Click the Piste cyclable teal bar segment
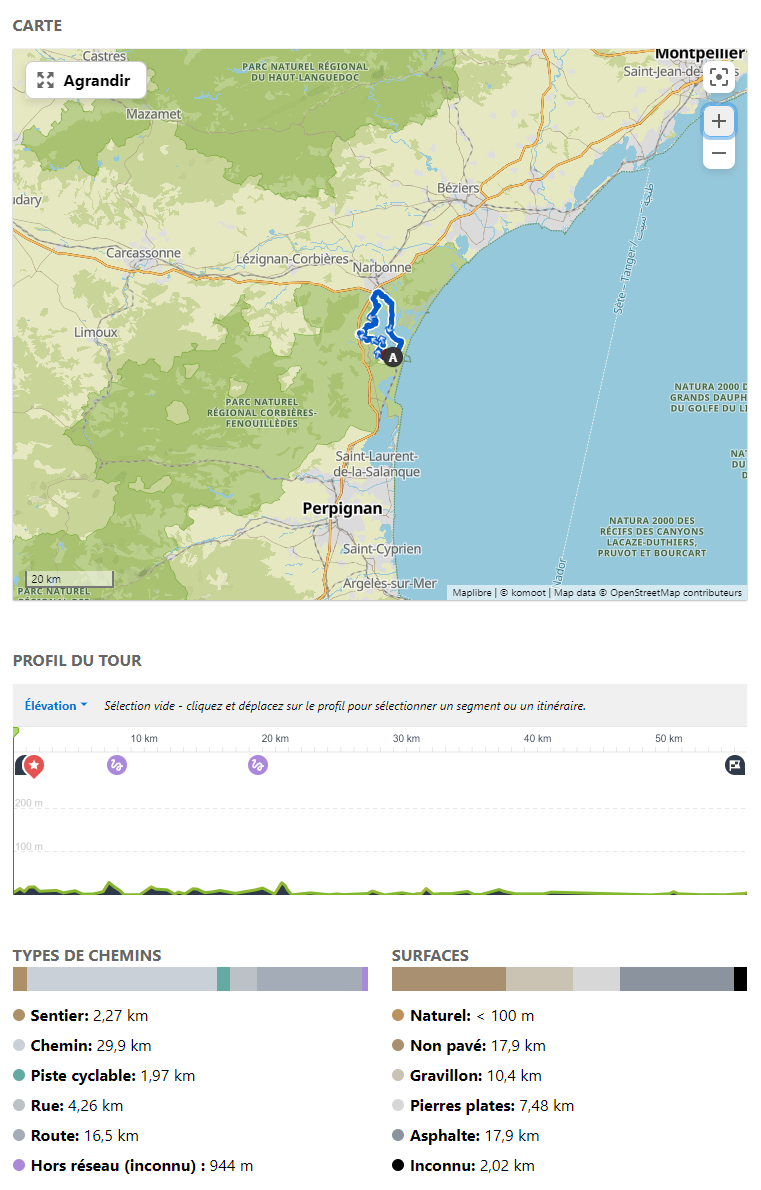This screenshot has height=1190, width=761. [x=223, y=979]
